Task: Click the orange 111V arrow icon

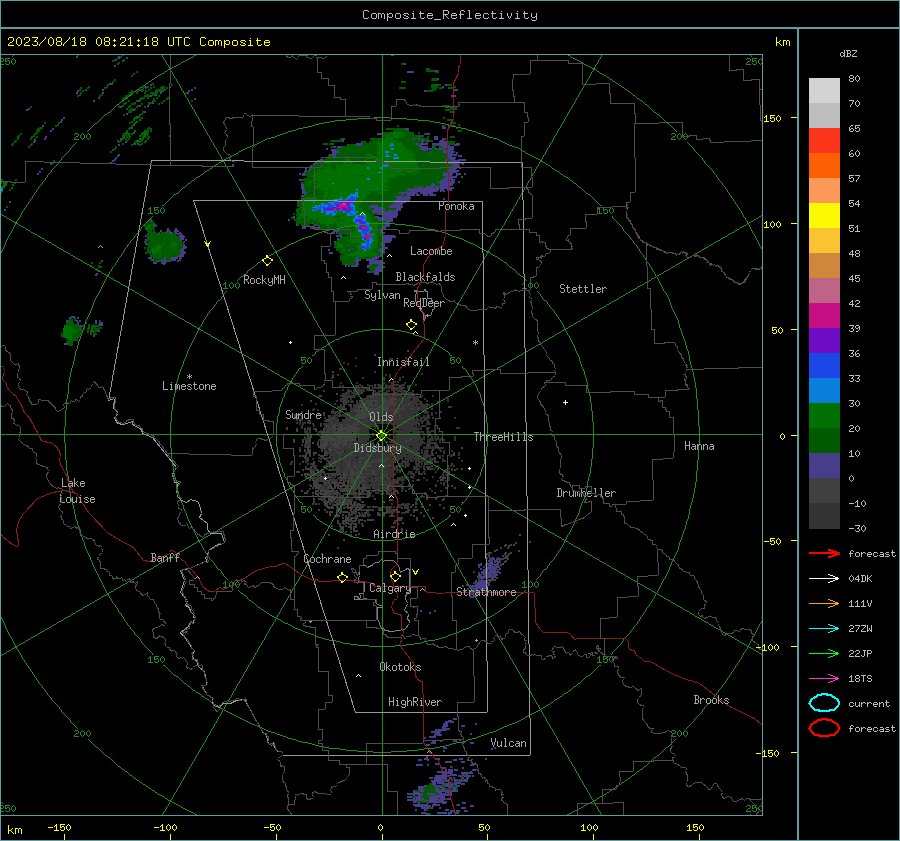Action: 824,603
